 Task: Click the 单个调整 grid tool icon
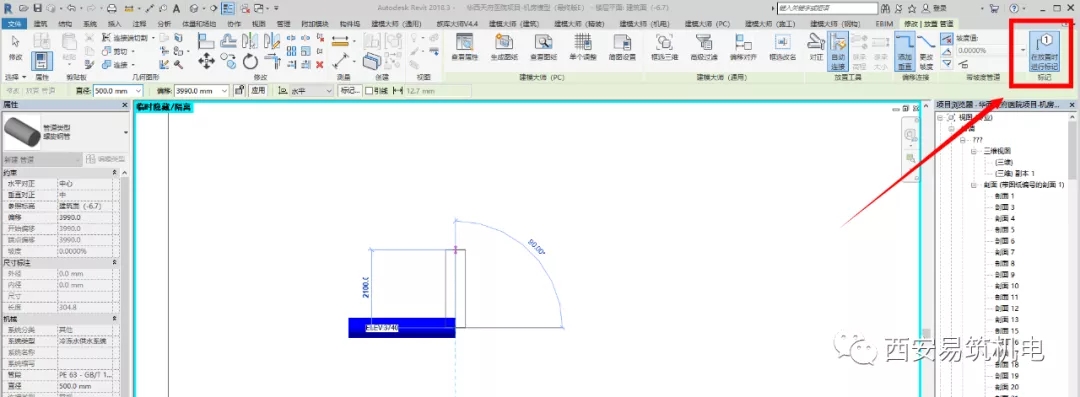point(583,47)
